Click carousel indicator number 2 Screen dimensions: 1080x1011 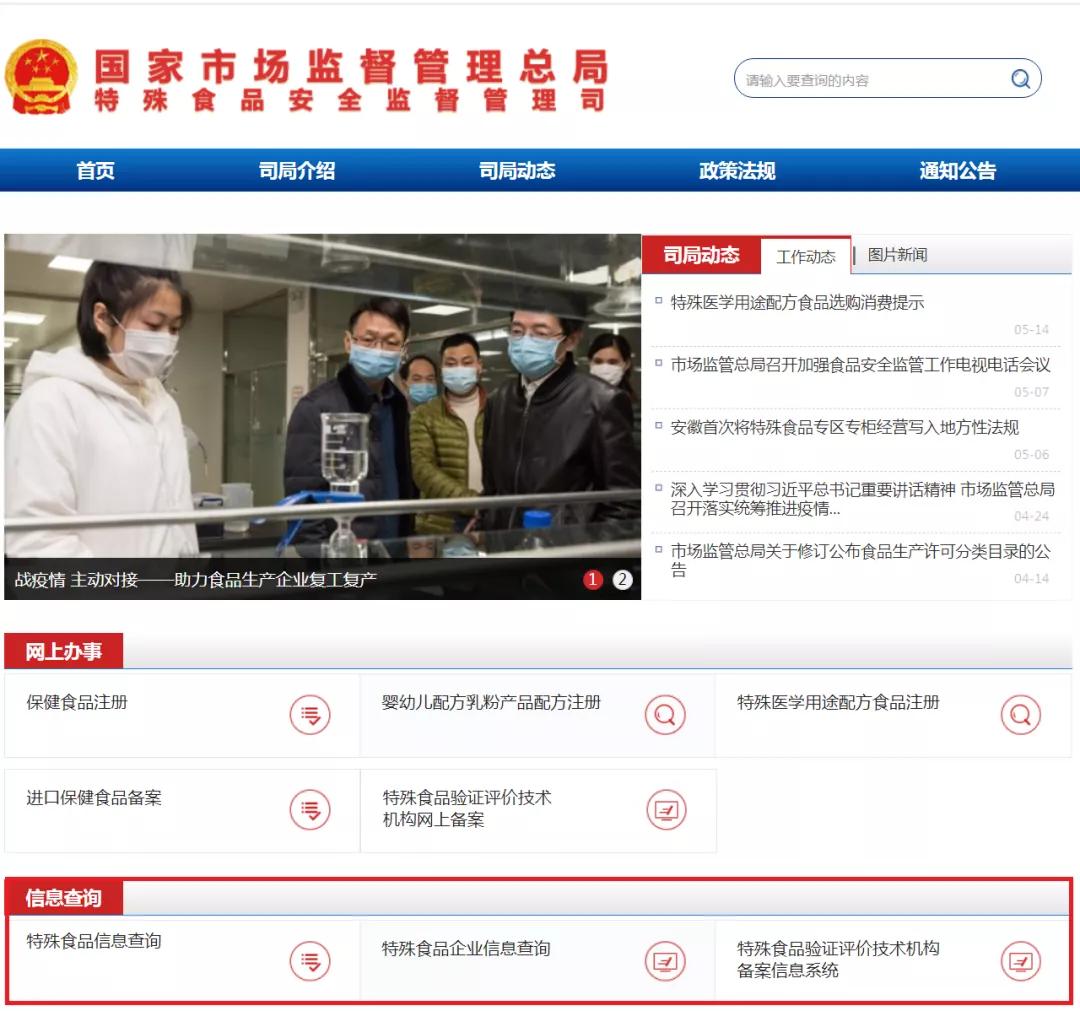tap(623, 579)
